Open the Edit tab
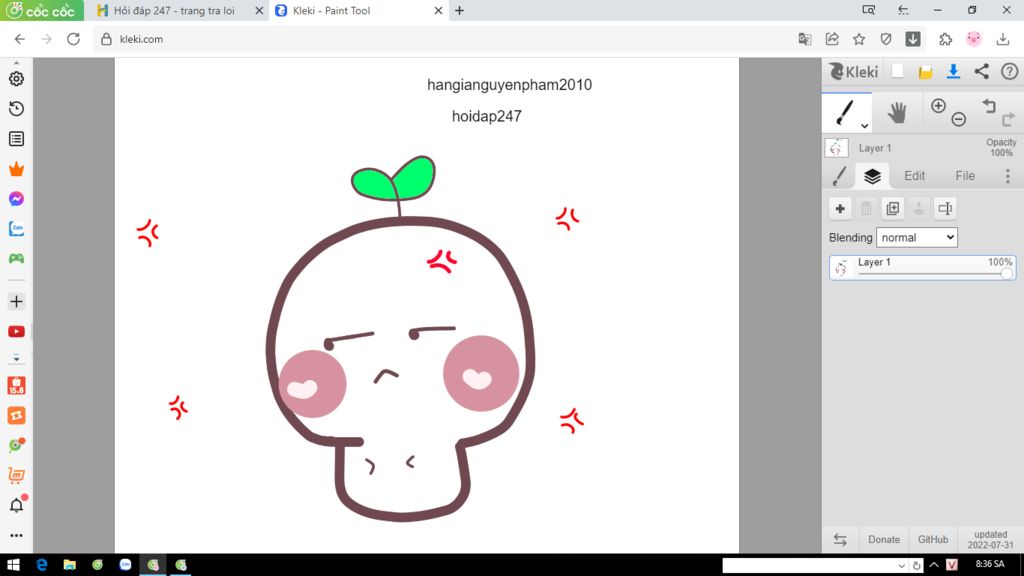1024x576 pixels. click(914, 176)
